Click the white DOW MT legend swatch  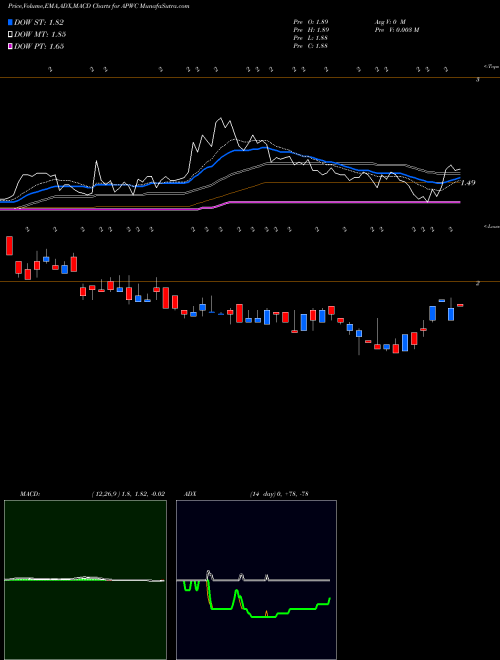[11, 34]
